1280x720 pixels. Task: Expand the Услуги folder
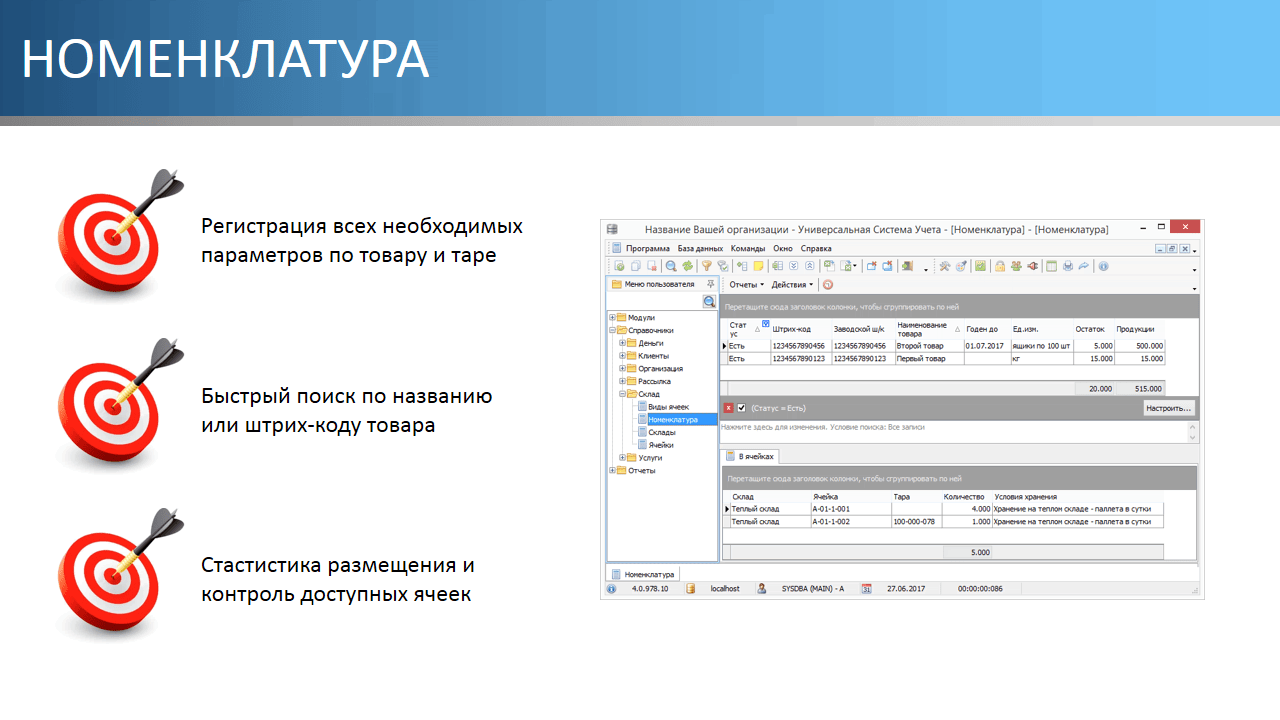coord(622,457)
